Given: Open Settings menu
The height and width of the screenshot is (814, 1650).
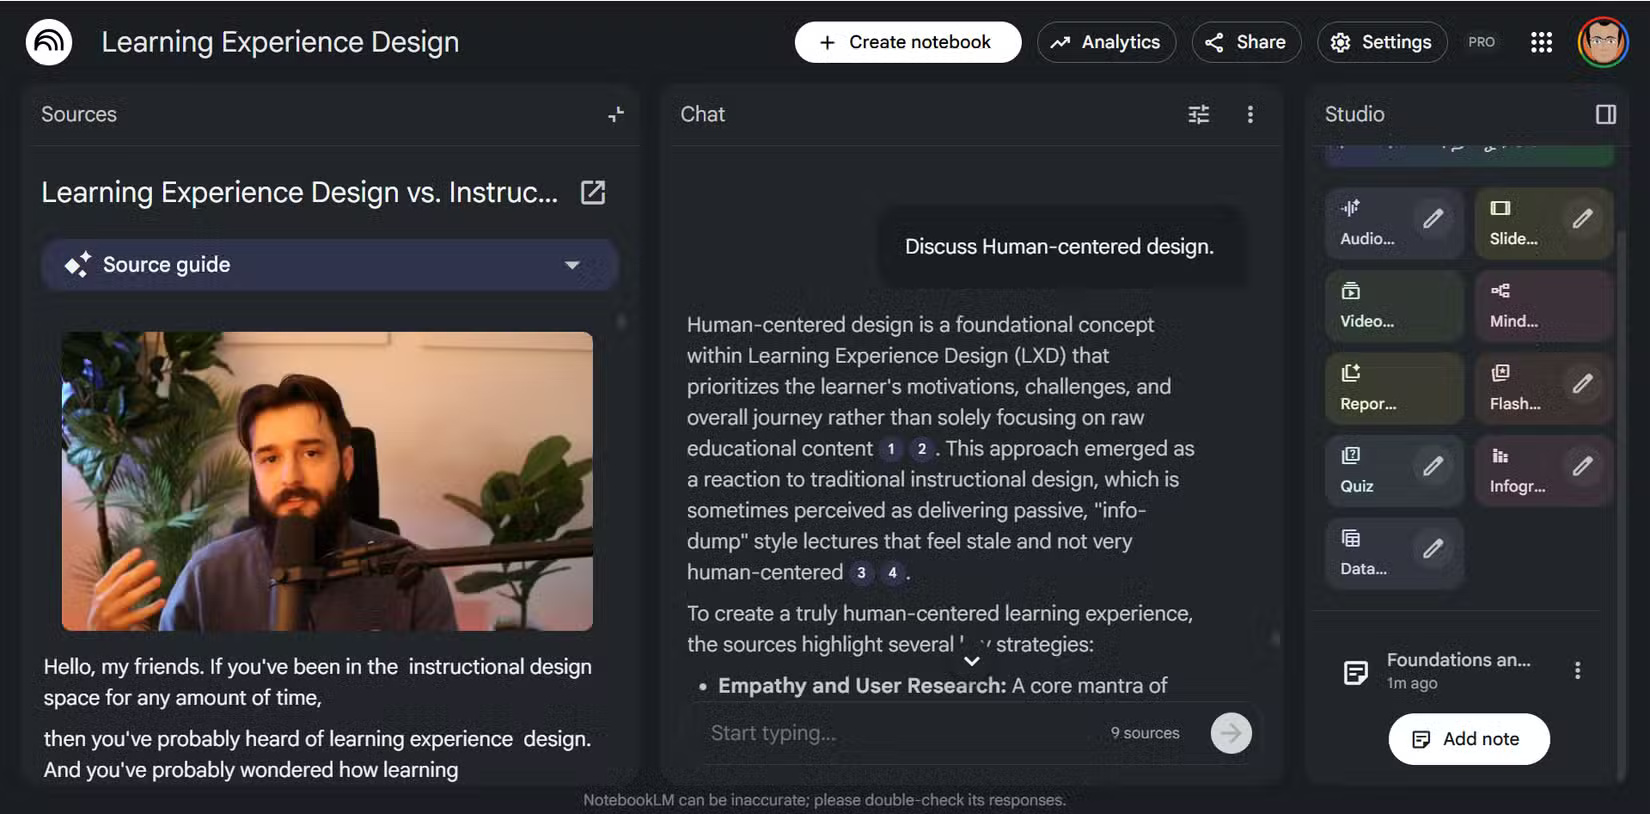Looking at the screenshot, I should click(x=1382, y=42).
